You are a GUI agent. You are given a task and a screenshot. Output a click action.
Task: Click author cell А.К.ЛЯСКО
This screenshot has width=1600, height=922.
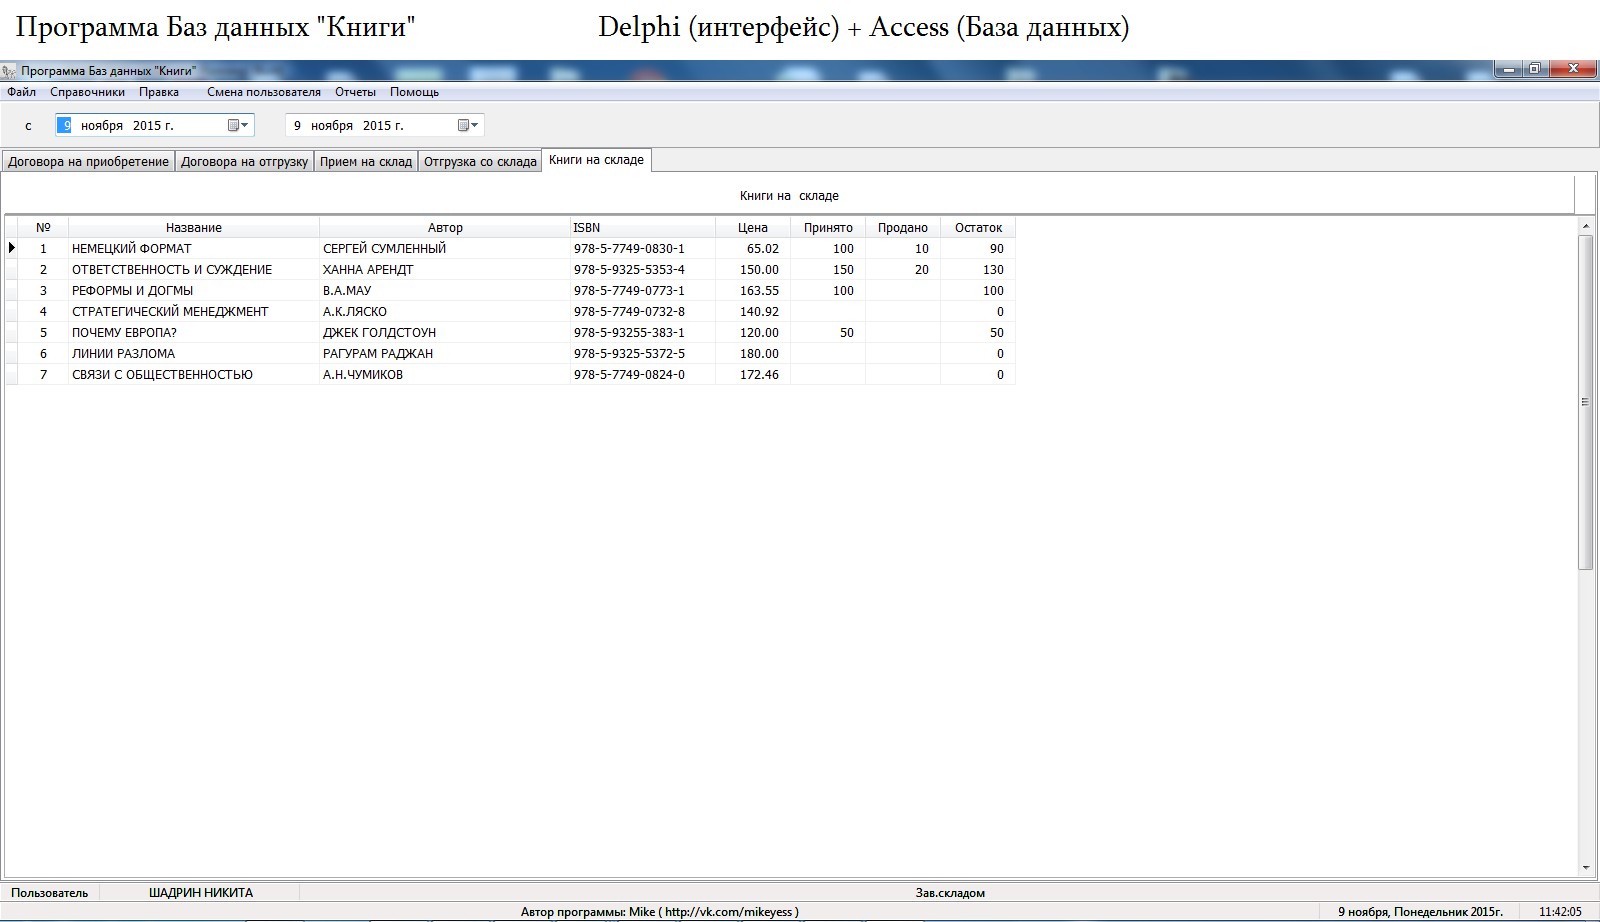click(x=445, y=311)
